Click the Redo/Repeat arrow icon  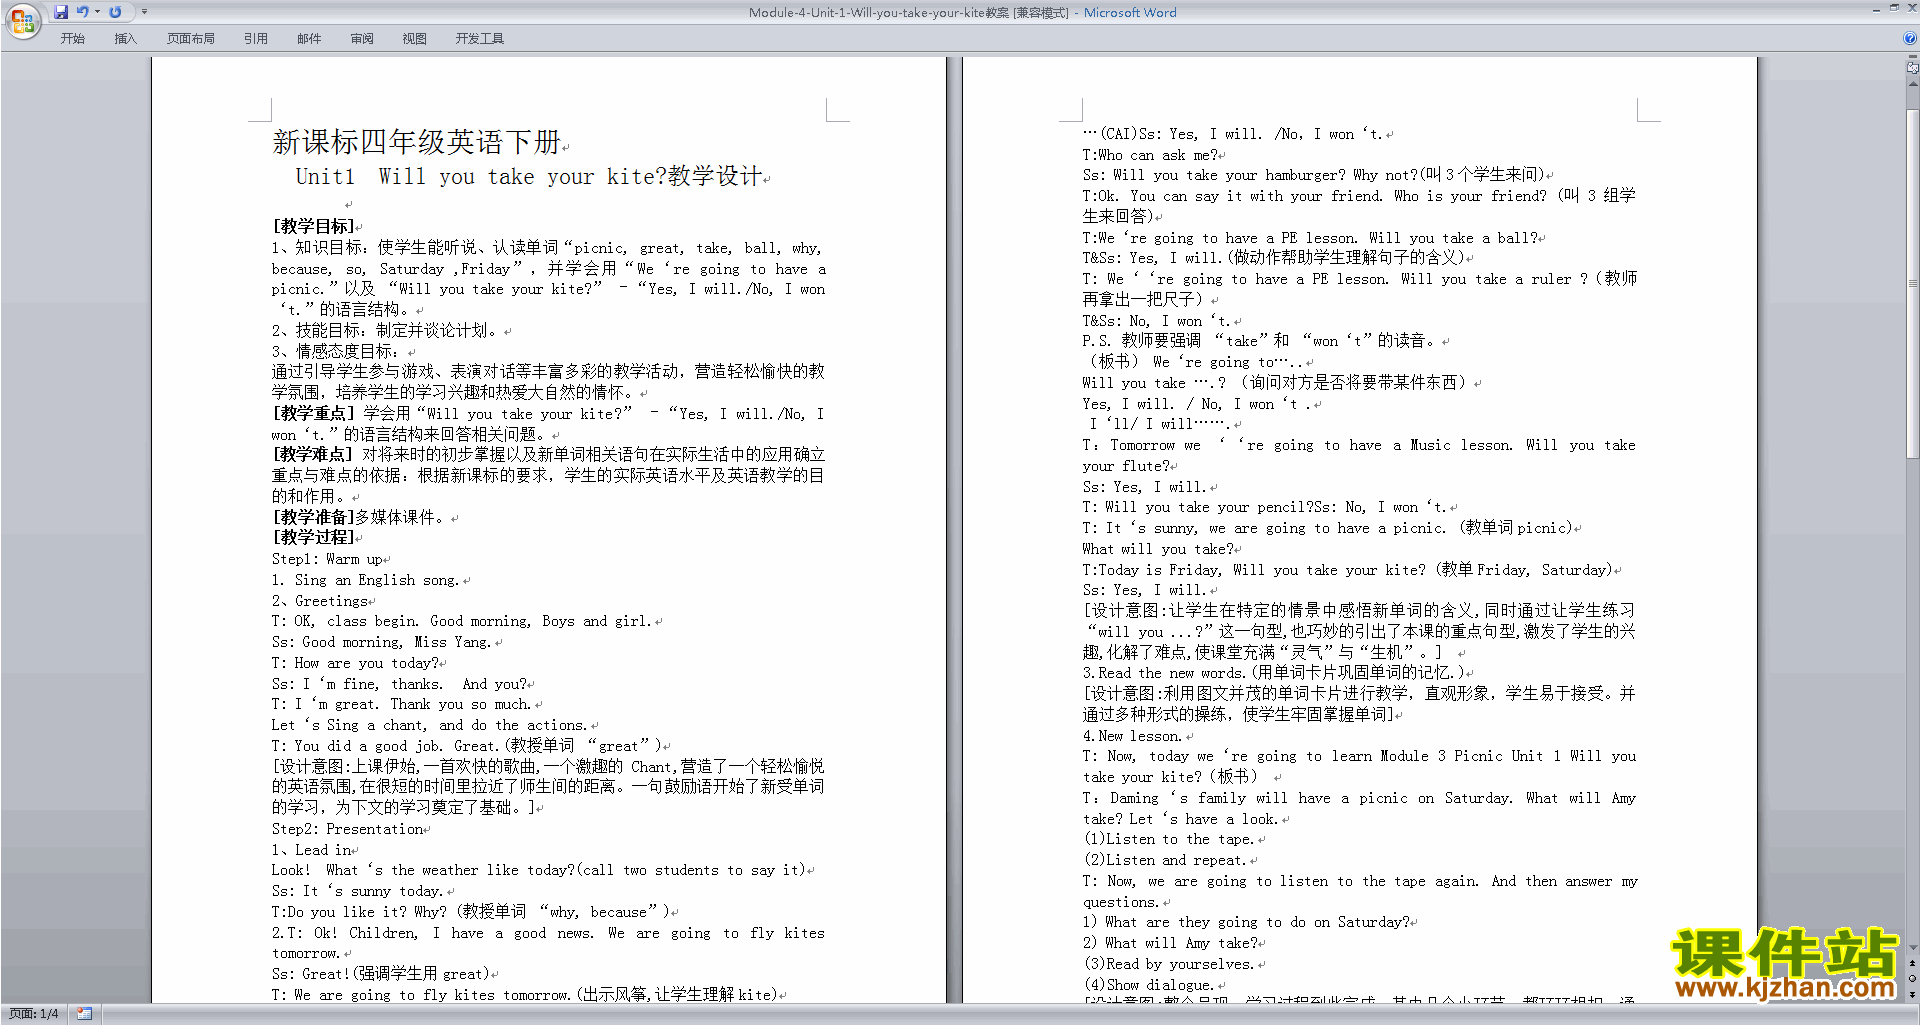[x=115, y=12]
